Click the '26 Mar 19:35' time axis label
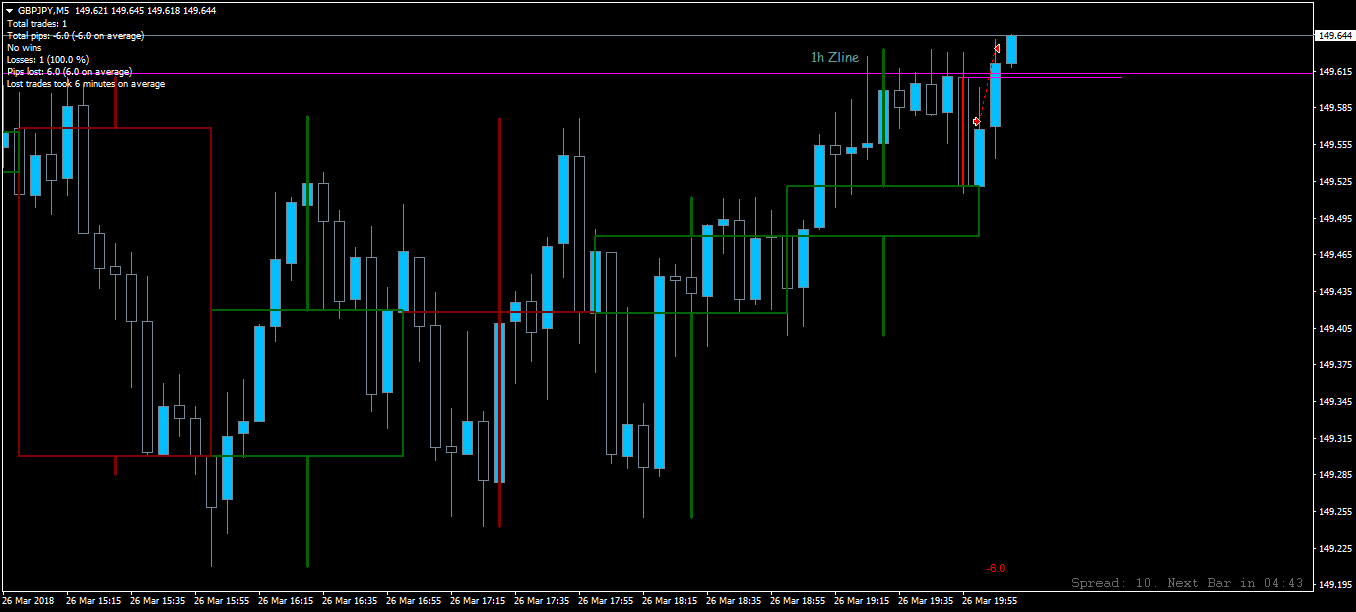 point(926,601)
